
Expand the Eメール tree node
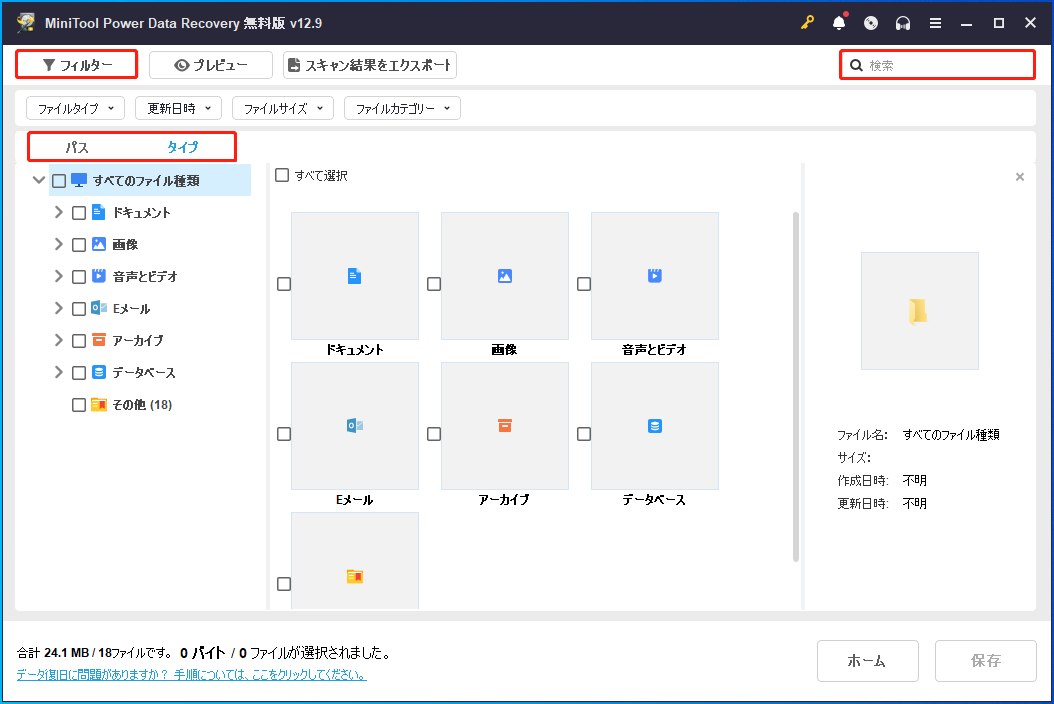[x=58, y=308]
